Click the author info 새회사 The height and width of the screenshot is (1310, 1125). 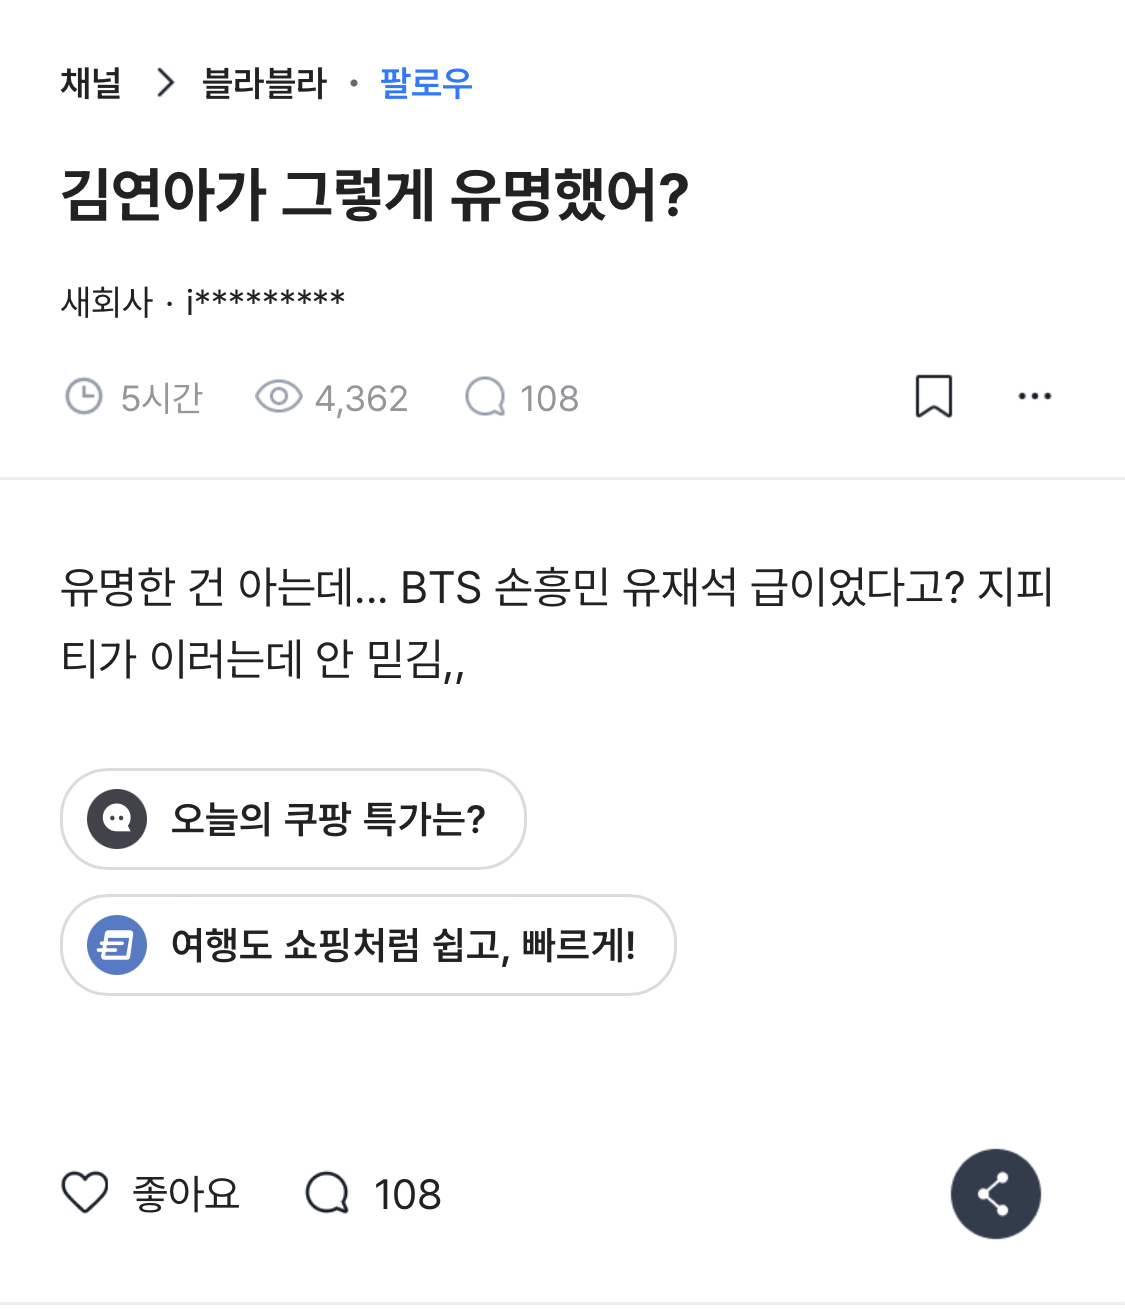tap(106, 300)
